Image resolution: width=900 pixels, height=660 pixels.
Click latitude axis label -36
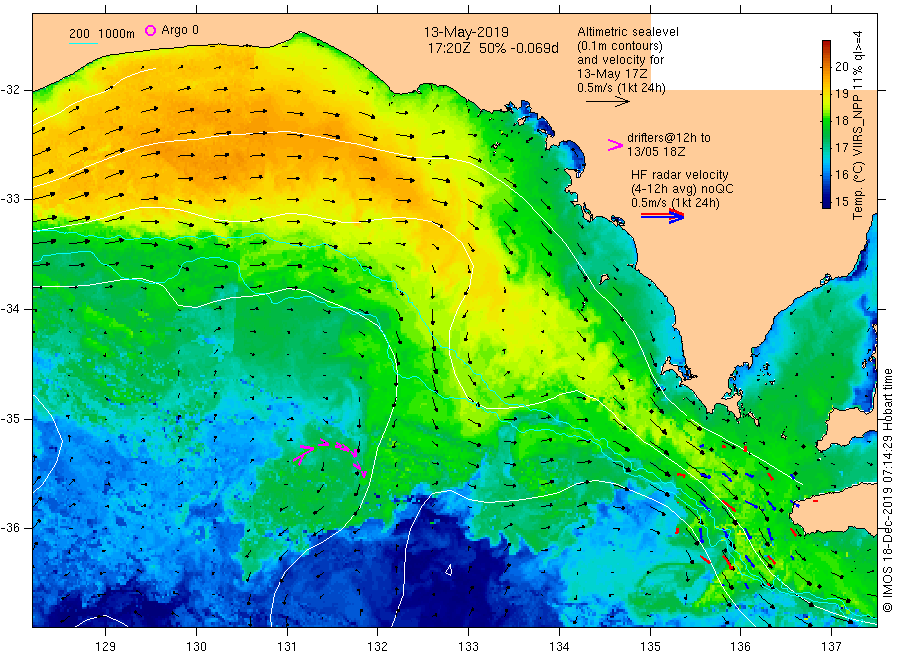pyautogui.click(x=10, y=527)
